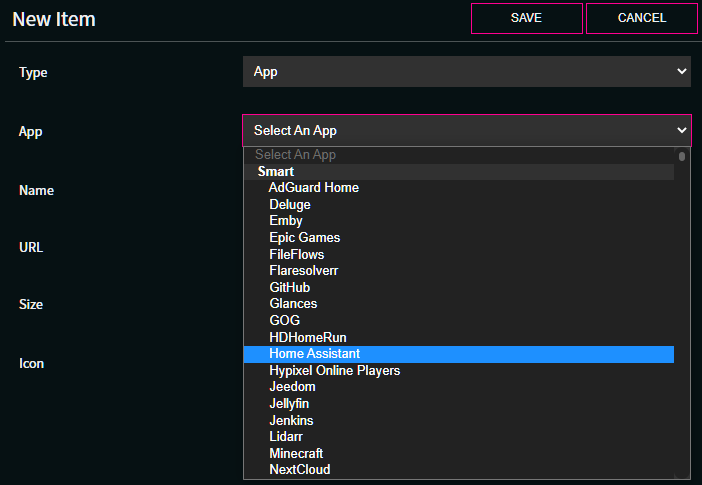
Task: Select Emby in the dropdown list
Action: (458, 221)
